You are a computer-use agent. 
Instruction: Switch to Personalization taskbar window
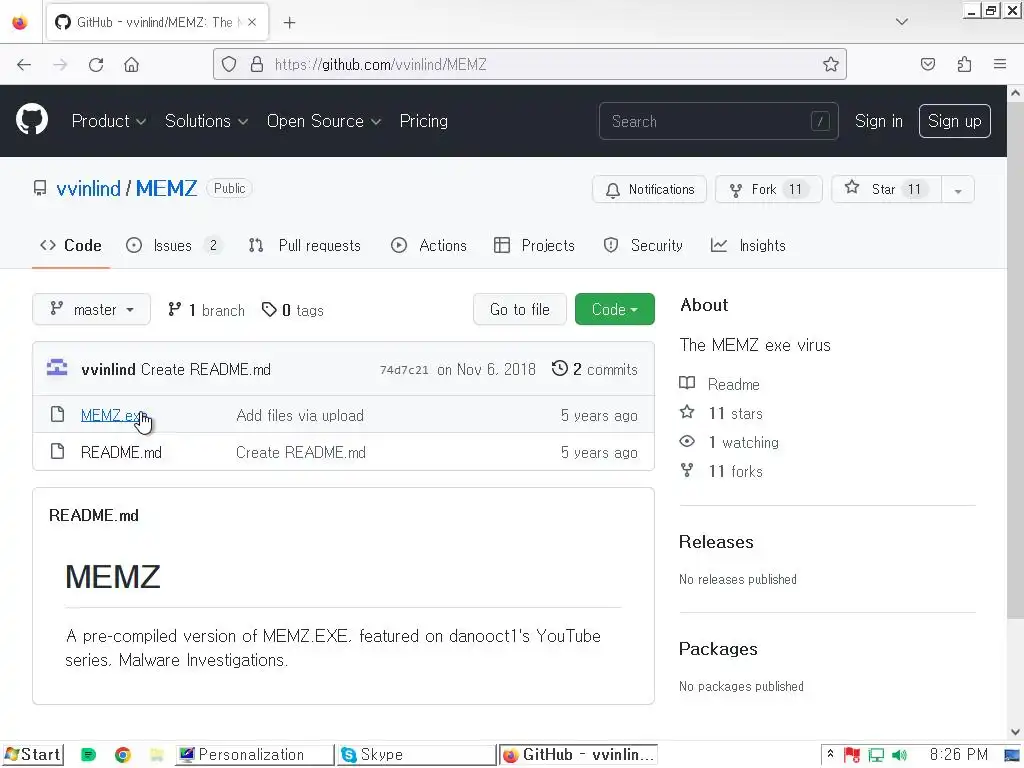(255, 755)
